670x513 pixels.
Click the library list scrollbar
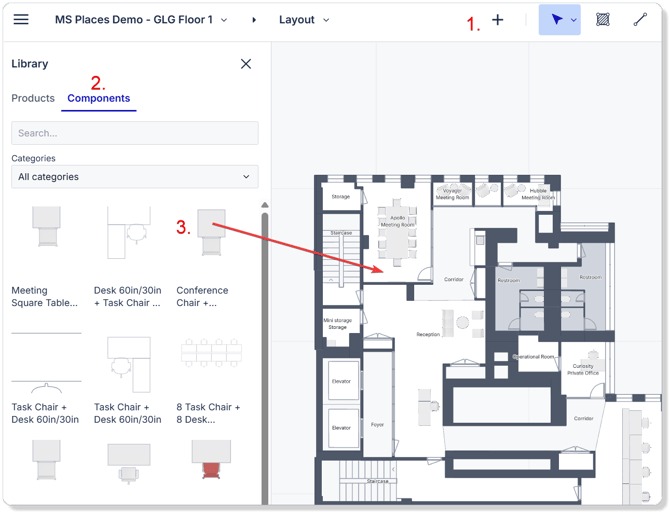[x=264, y=350]
